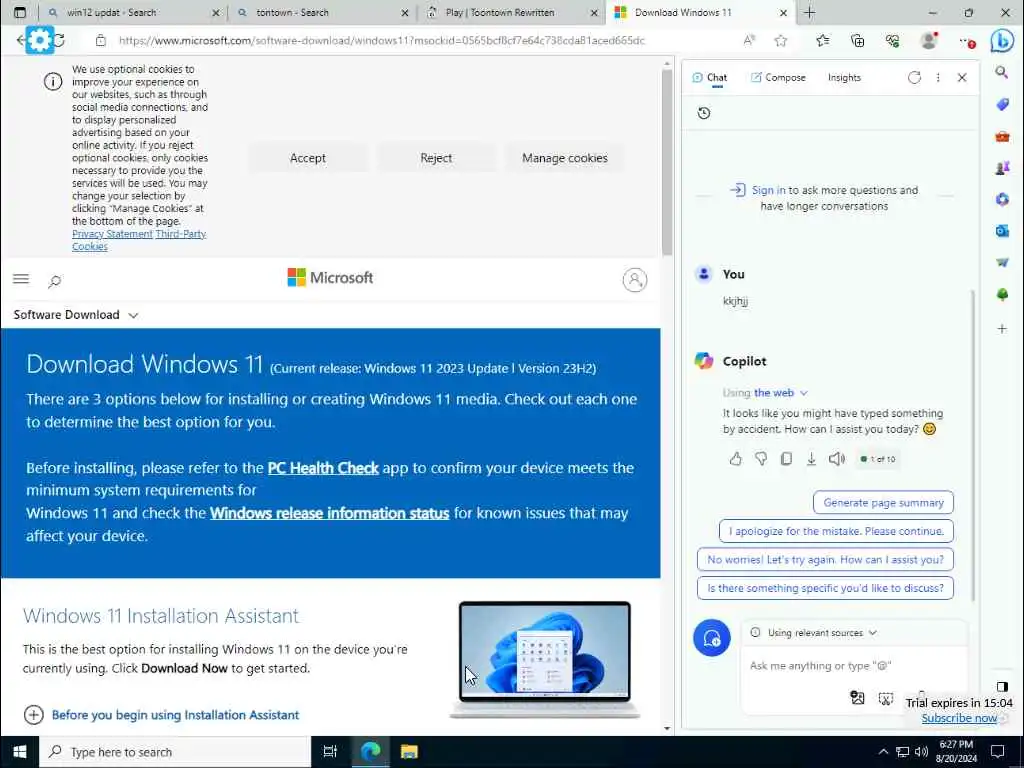This screenshot has height=768, width=1024.
Task: Refresh the Copilot pane
Action: click(x=914, y=77)
